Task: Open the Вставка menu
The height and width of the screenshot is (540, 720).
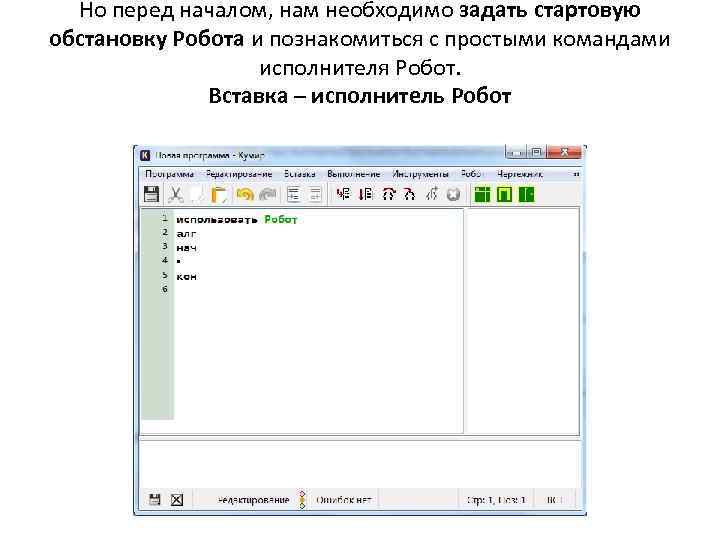Action: [x=299, y=174]
